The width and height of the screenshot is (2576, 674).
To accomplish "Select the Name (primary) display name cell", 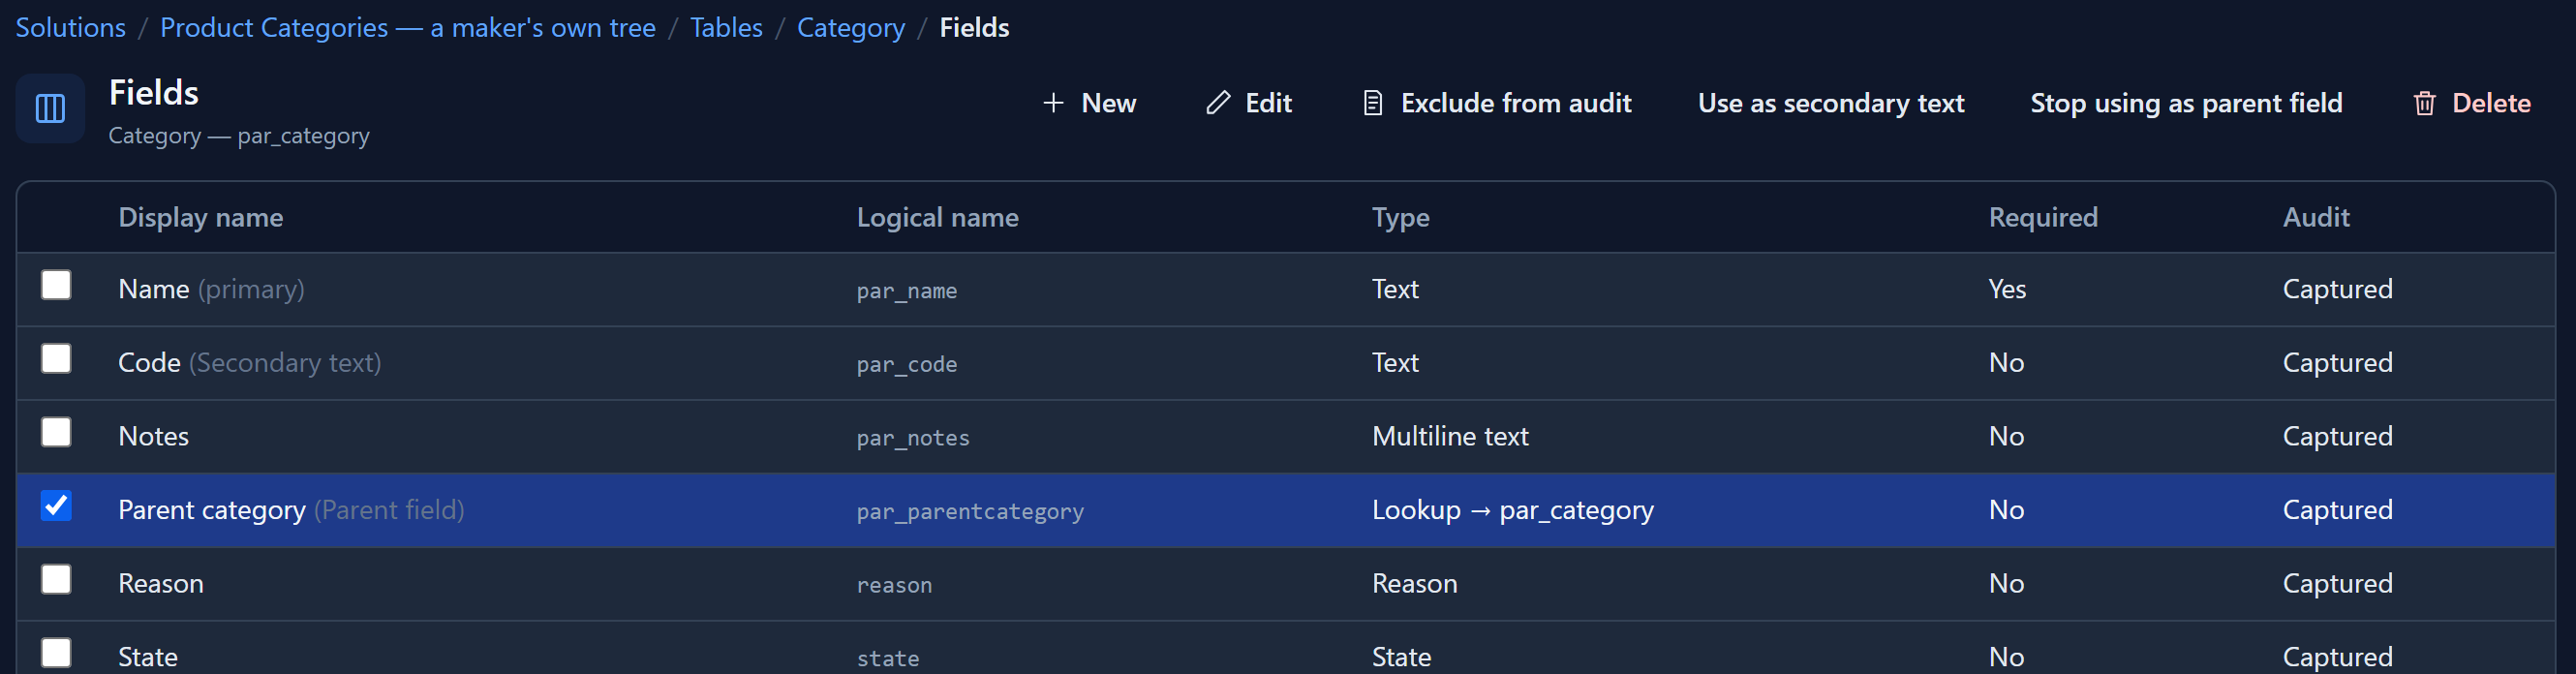I will pyautogui.click(x=211, y=289).
